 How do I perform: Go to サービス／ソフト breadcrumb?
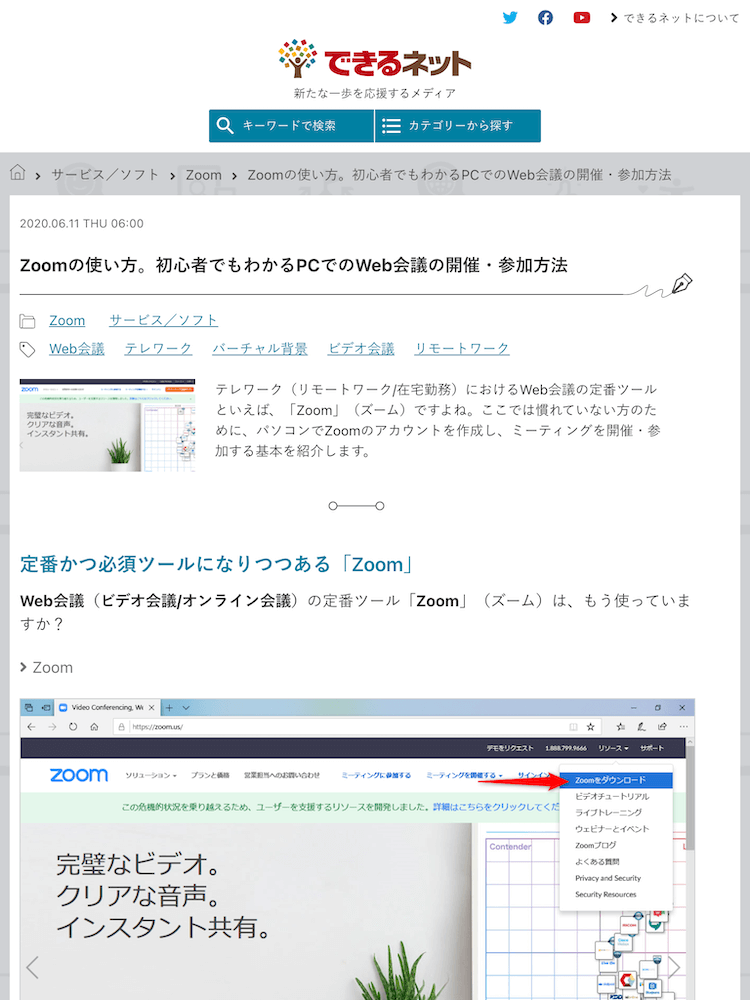click(105, 174)
